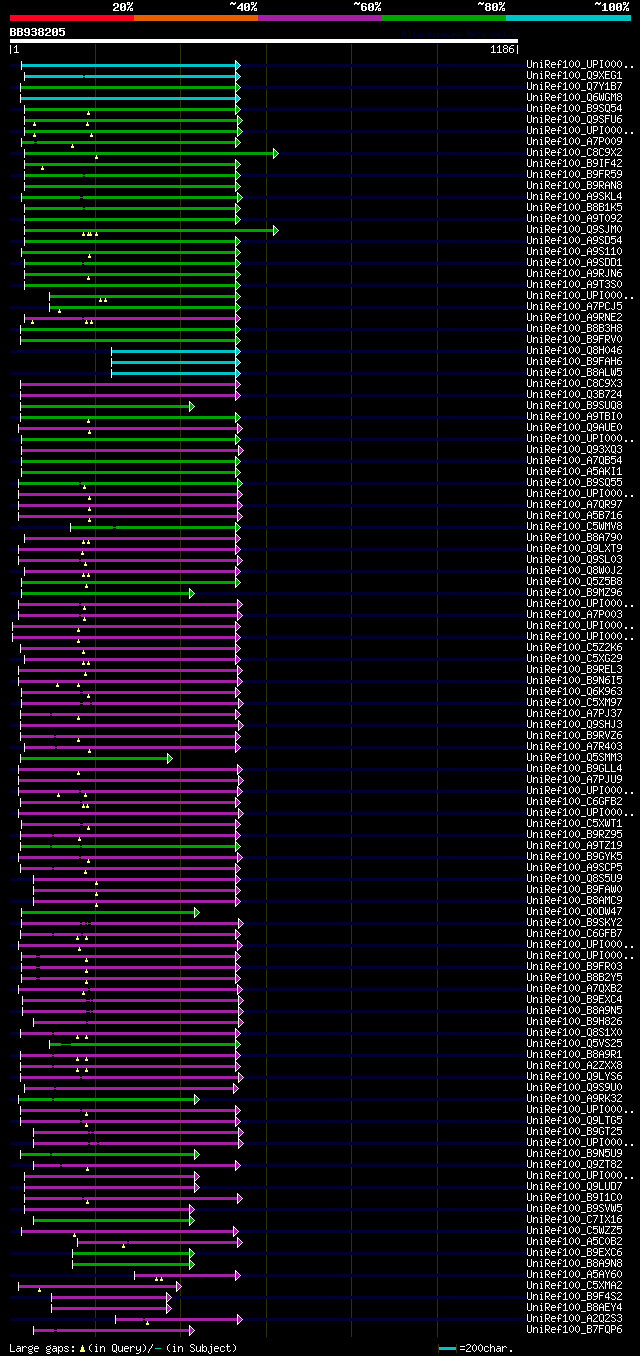Select label UniRef100_Q9ZT82

pyautogui.click(x=574, y=1165)
